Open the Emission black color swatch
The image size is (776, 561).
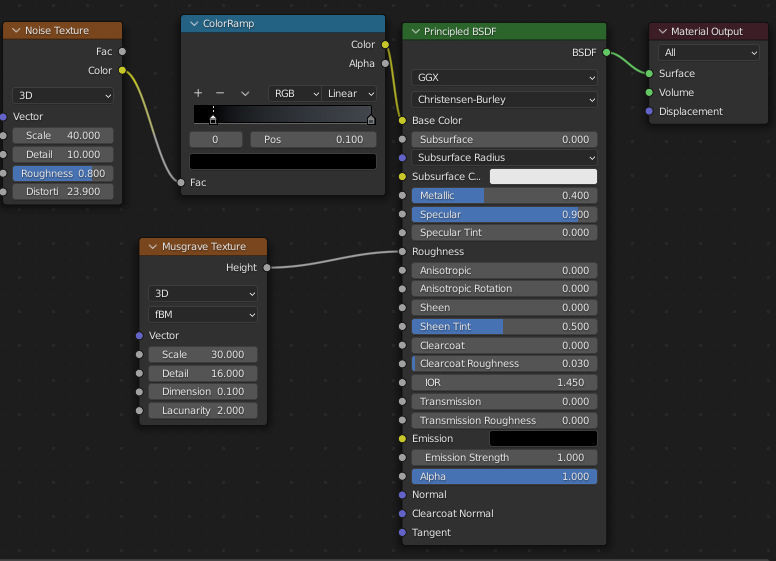coord(543,439)
